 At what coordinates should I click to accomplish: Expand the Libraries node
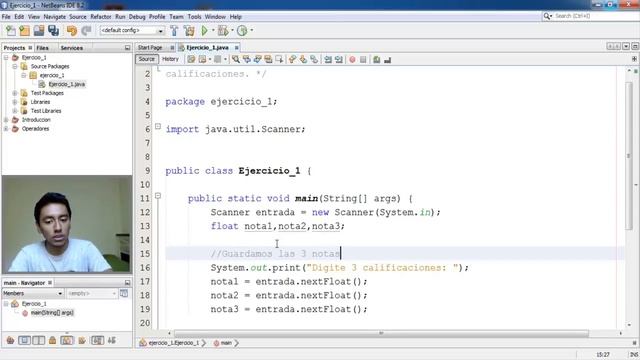[15, 102]
